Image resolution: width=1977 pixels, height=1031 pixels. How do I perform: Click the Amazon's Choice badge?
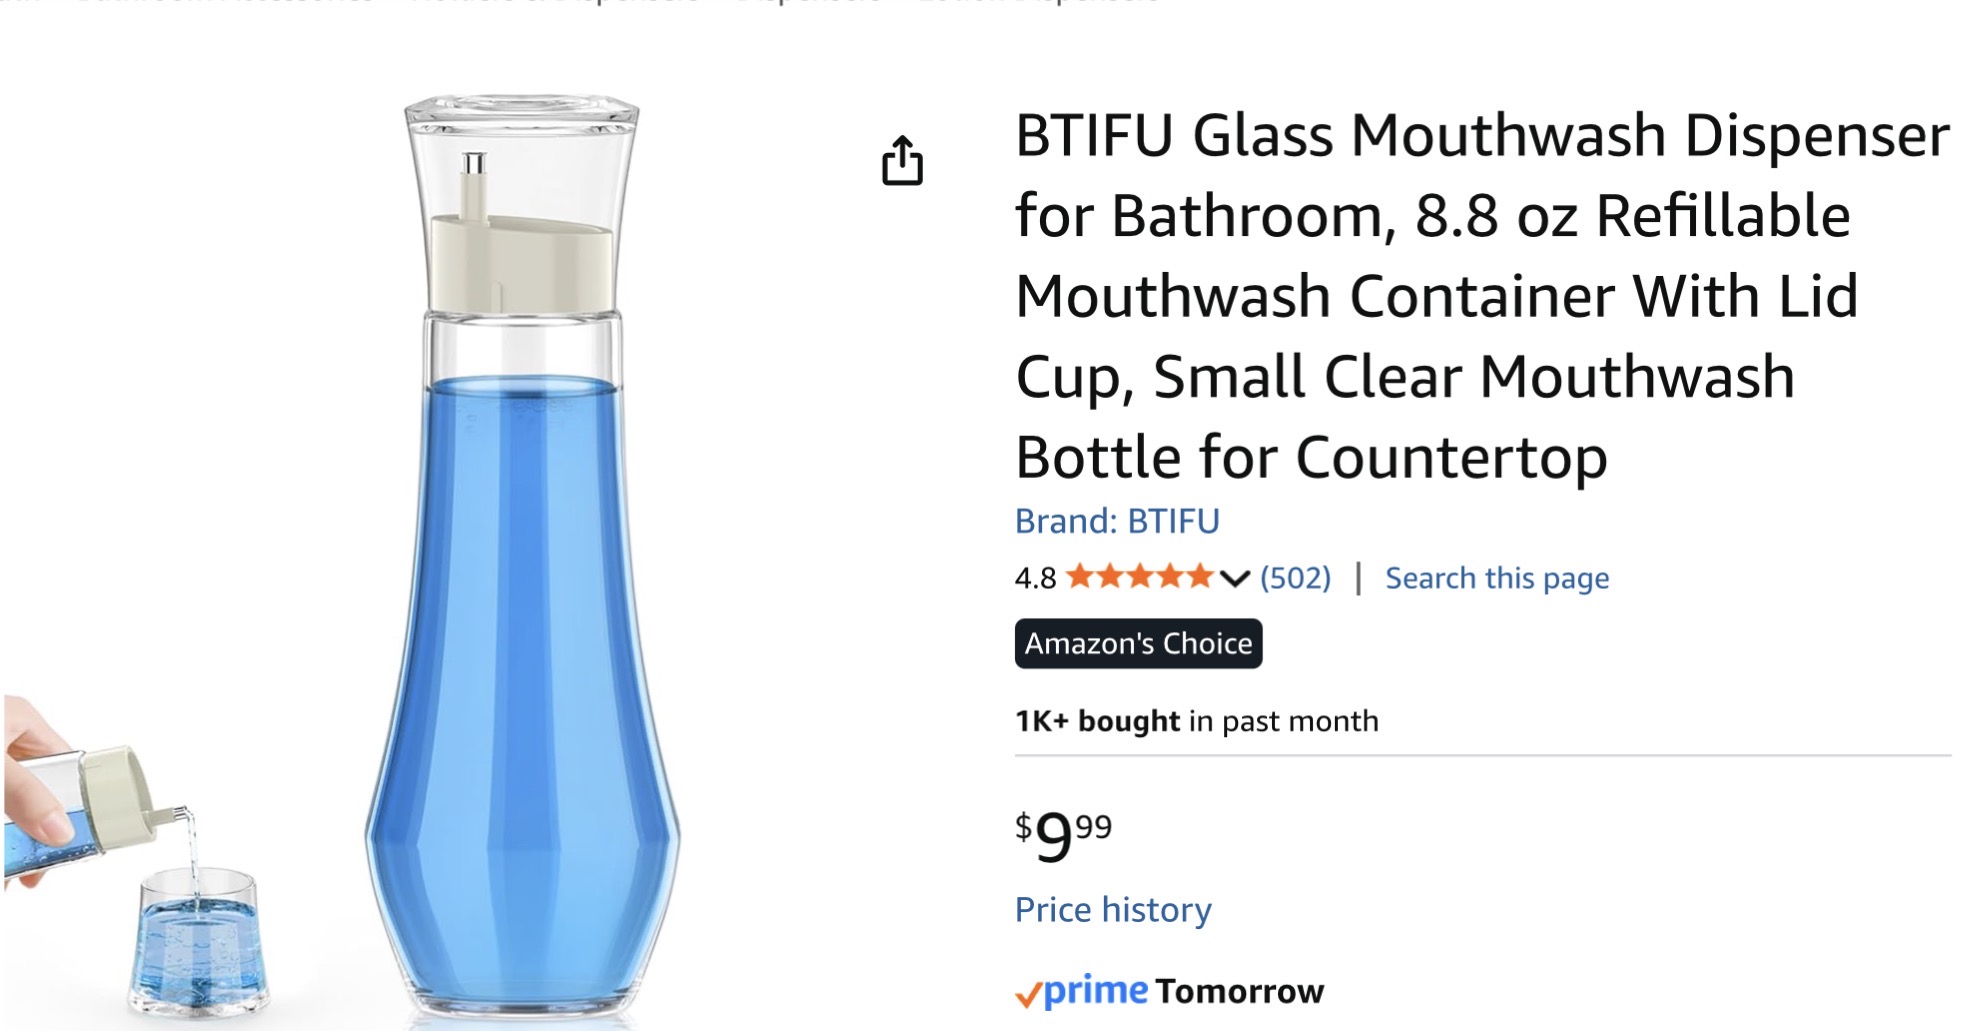pyautogui.click(x=1138, y=643)
